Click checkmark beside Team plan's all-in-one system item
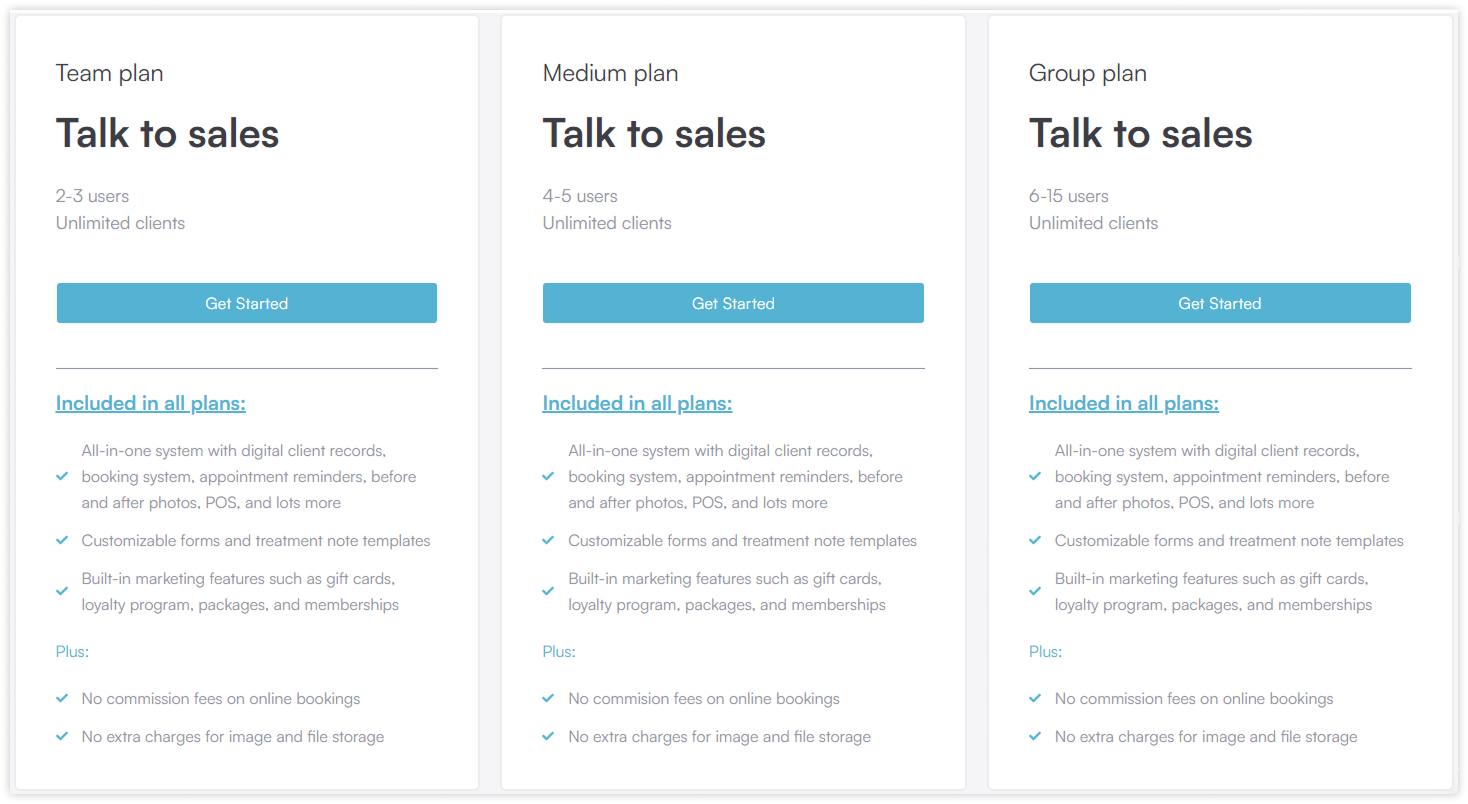 [62, 476]
